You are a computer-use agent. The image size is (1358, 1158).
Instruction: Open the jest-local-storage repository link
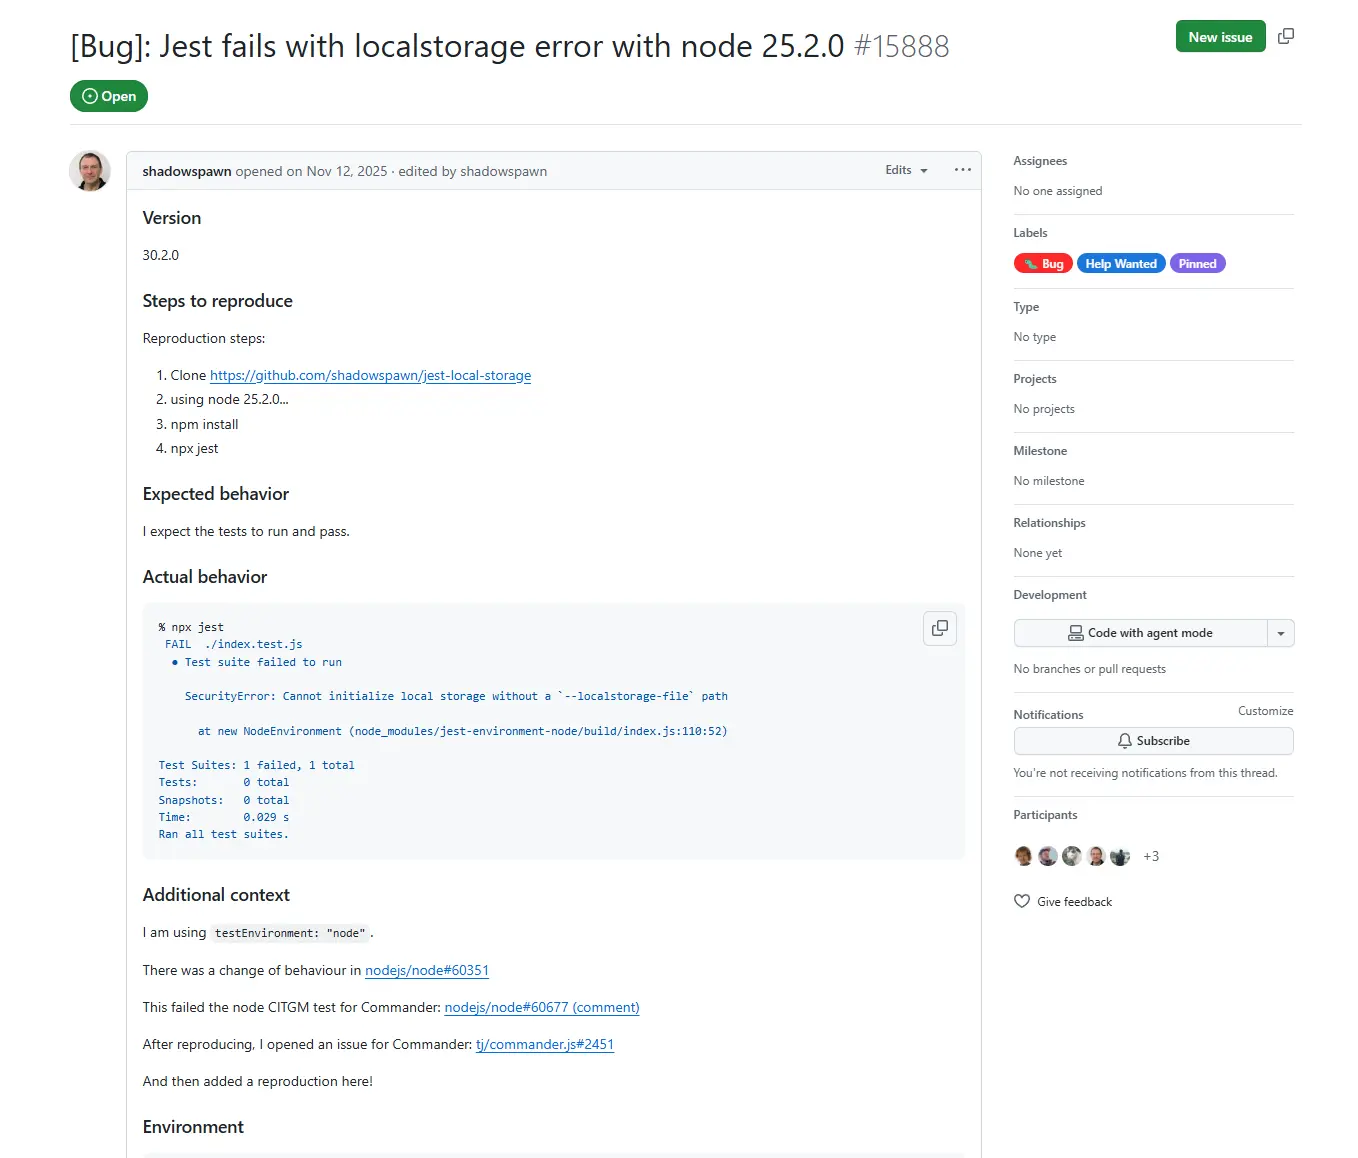pyautogui.click(x=370, y=375)
